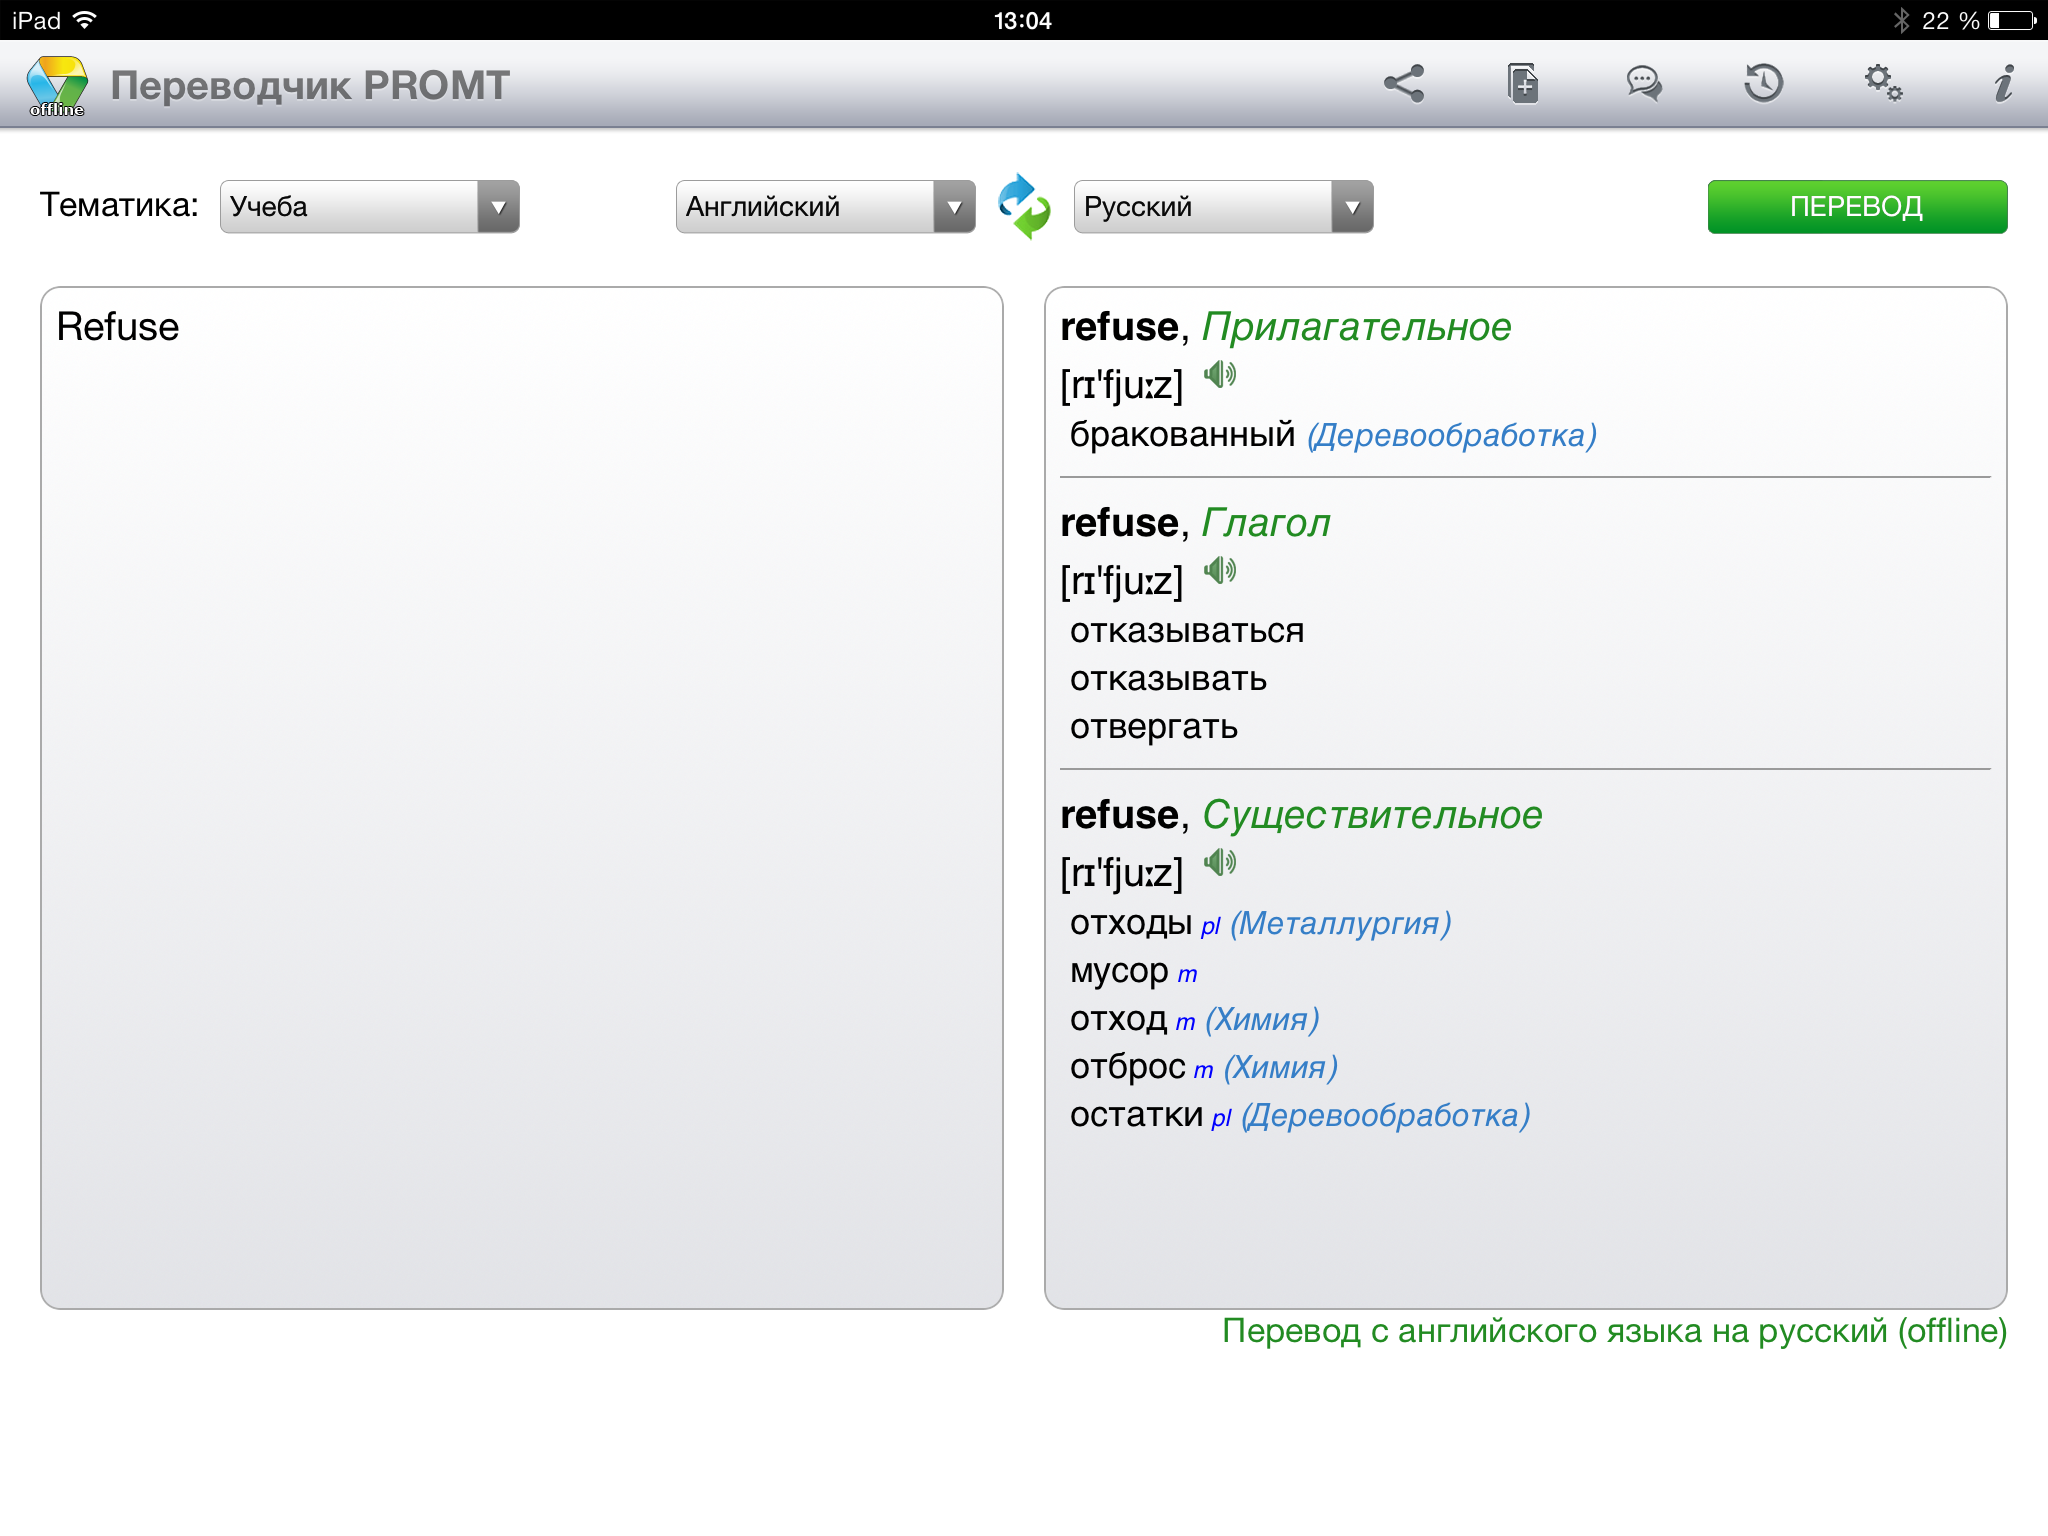Screen dimensions: 2048x1536
Task: Tap the translation 'бракованный'
Action: click(1182, 435)
